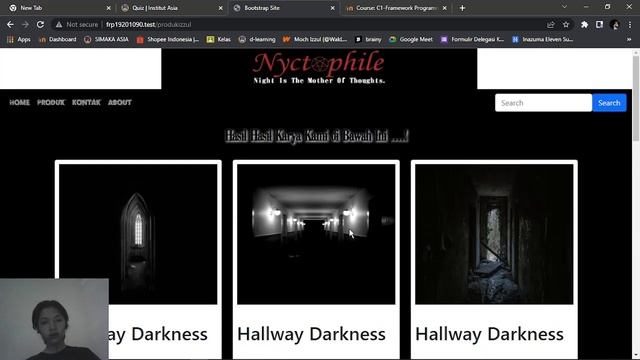Image resolution: width=640 pixels, height=360 pixels.
Task: Close the Course: C1-Framework tab
Action: (444, 8)
